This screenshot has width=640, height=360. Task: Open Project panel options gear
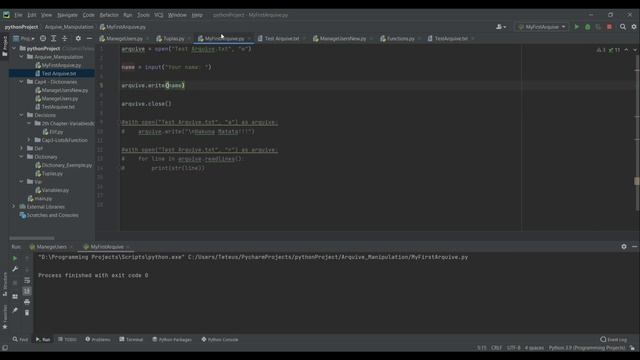click(78, 38)
